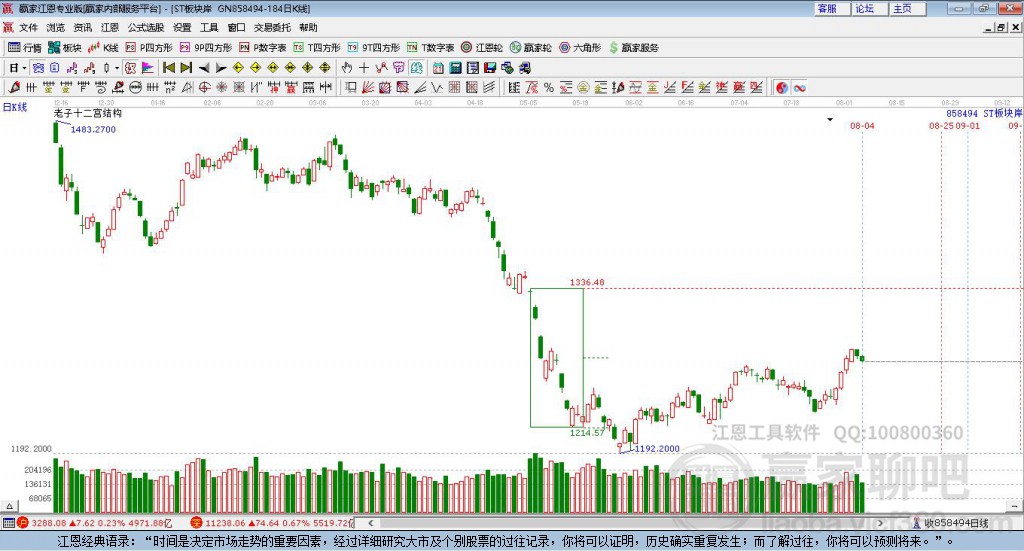Viewport: 1024px width, 551px height.
Task: Click the Shenzhen index 11238.06 status
Action: 272,523
